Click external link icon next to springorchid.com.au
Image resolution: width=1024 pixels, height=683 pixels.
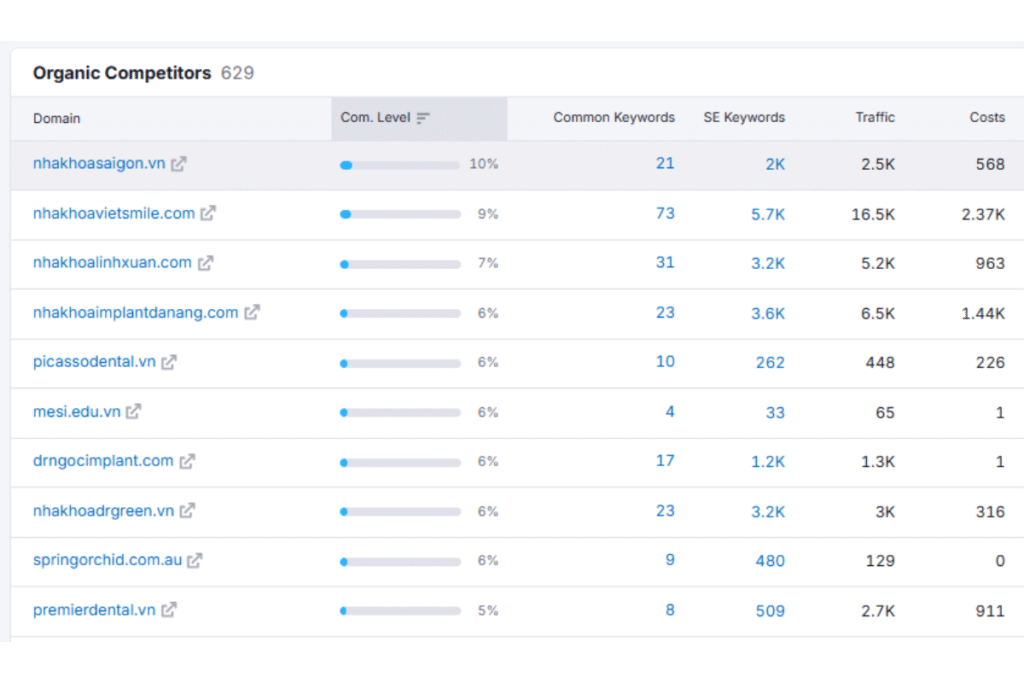pos(195,560)
